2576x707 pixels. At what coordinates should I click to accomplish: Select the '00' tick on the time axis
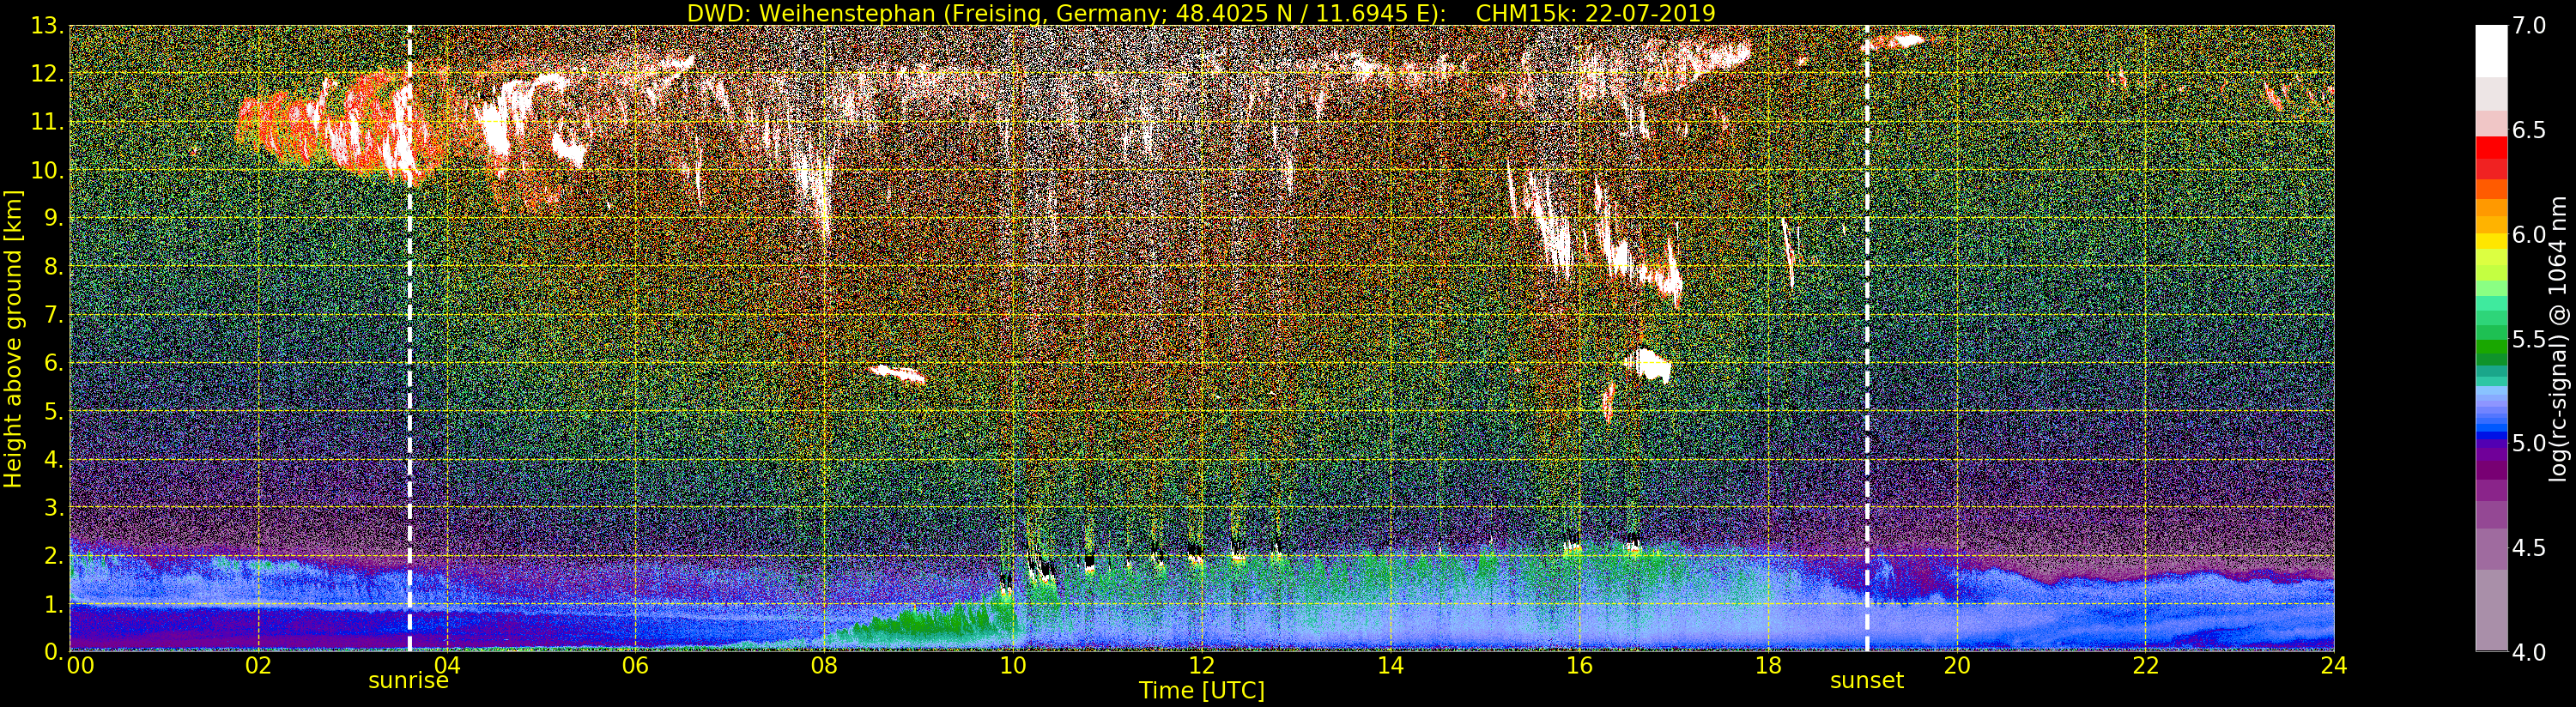79,665
